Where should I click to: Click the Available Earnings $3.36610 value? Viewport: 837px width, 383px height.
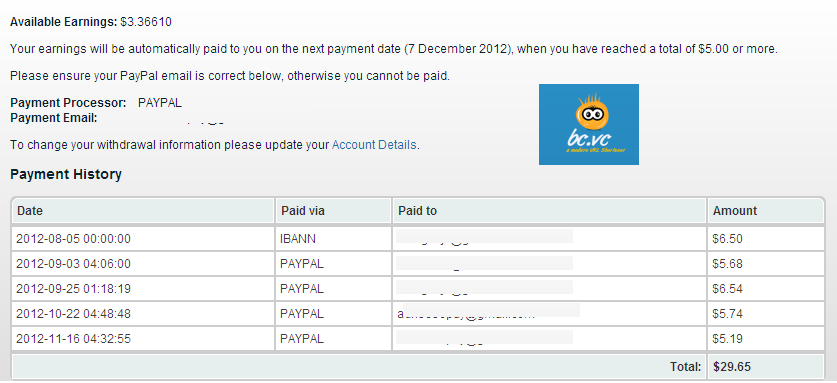pos(146,22)
